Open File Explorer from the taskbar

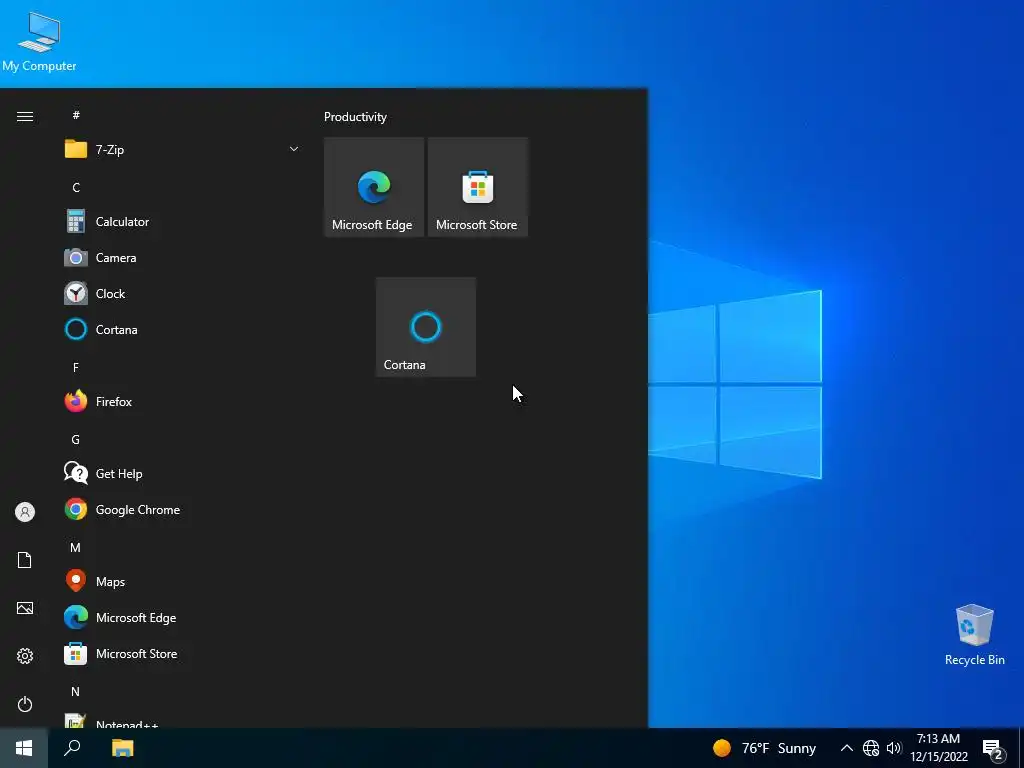(122, 748)
